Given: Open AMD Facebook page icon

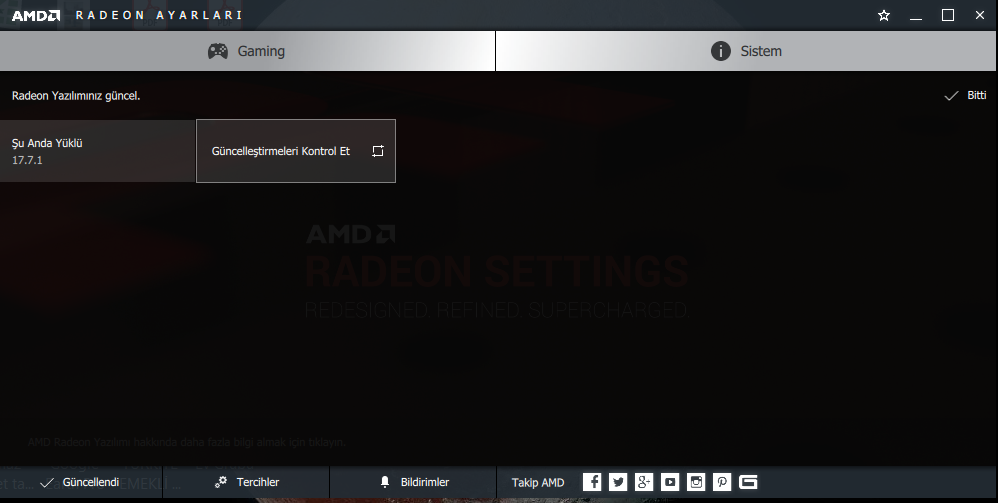Looking at the screenshot, I should pos(592,482).
